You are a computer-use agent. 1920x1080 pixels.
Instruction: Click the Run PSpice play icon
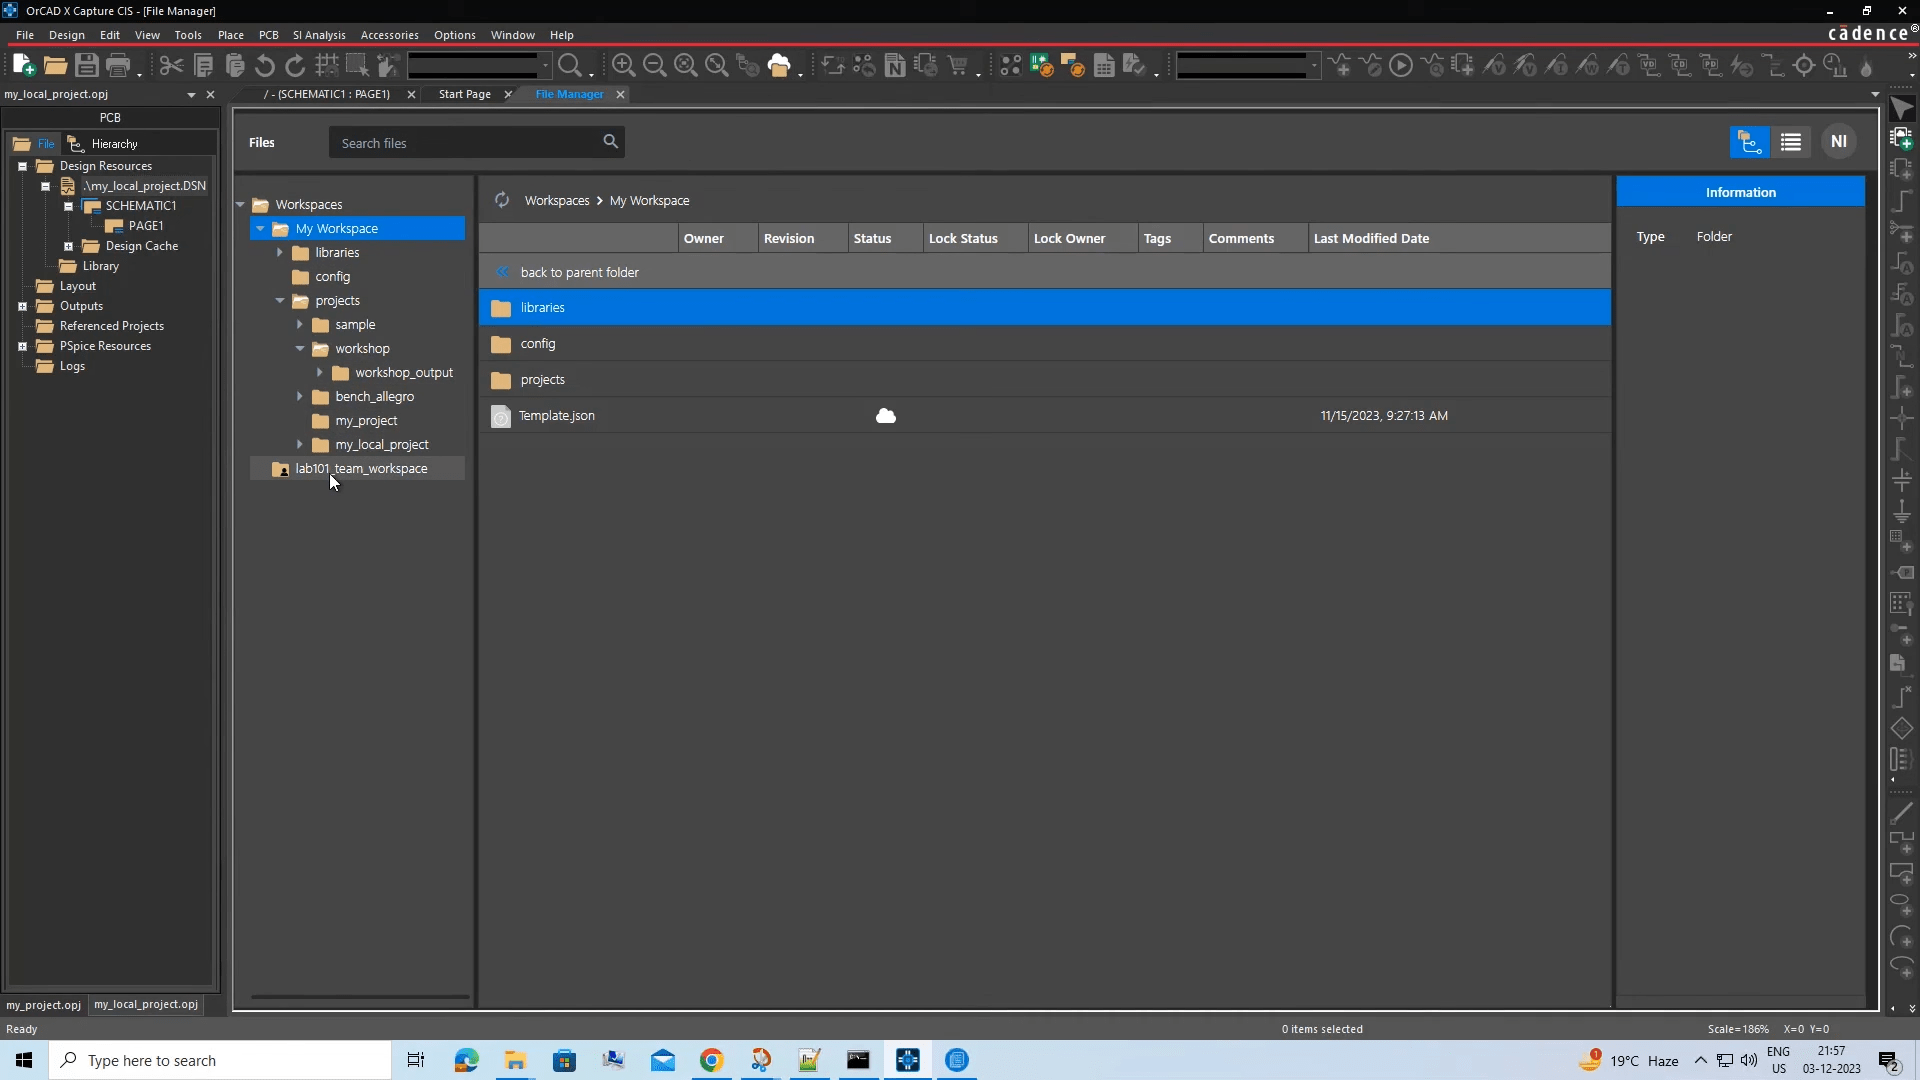pyautogui.click(x=1401, y=66)
